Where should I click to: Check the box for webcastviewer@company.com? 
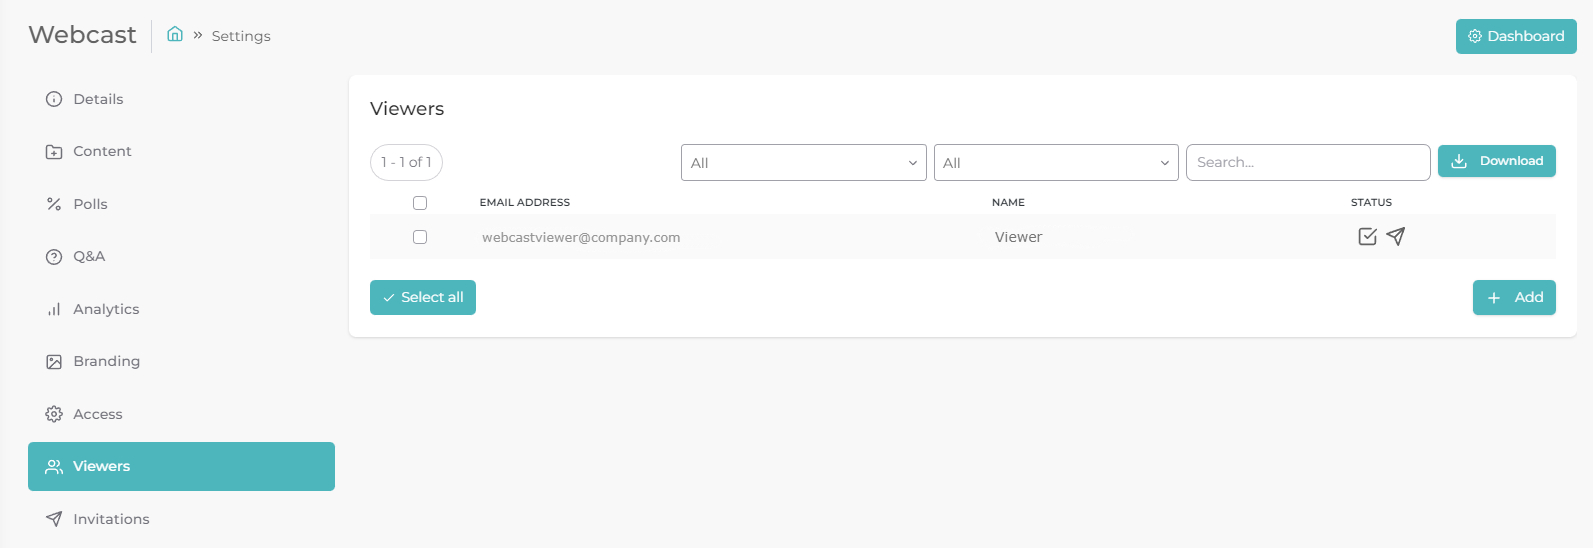pyautogui.click(x=420, y=237)
